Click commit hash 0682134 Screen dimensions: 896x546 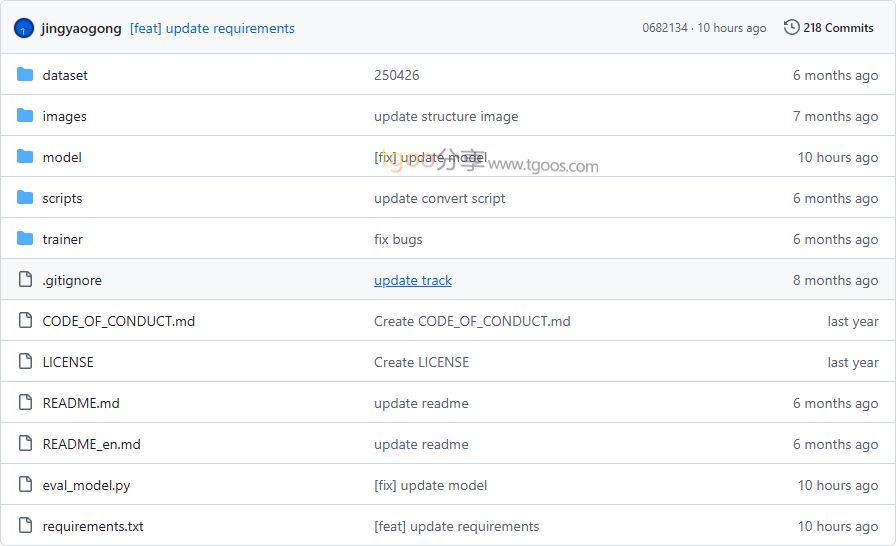click(665, 28)
